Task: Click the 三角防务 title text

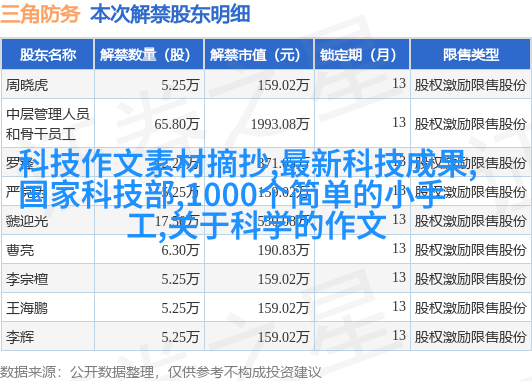Action: (40, 14)
